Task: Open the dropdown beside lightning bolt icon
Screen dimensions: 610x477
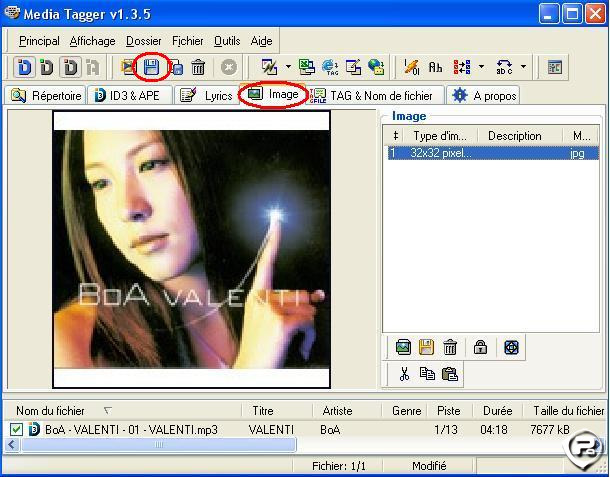Action: pyautogui.click(x=288, y=67)
